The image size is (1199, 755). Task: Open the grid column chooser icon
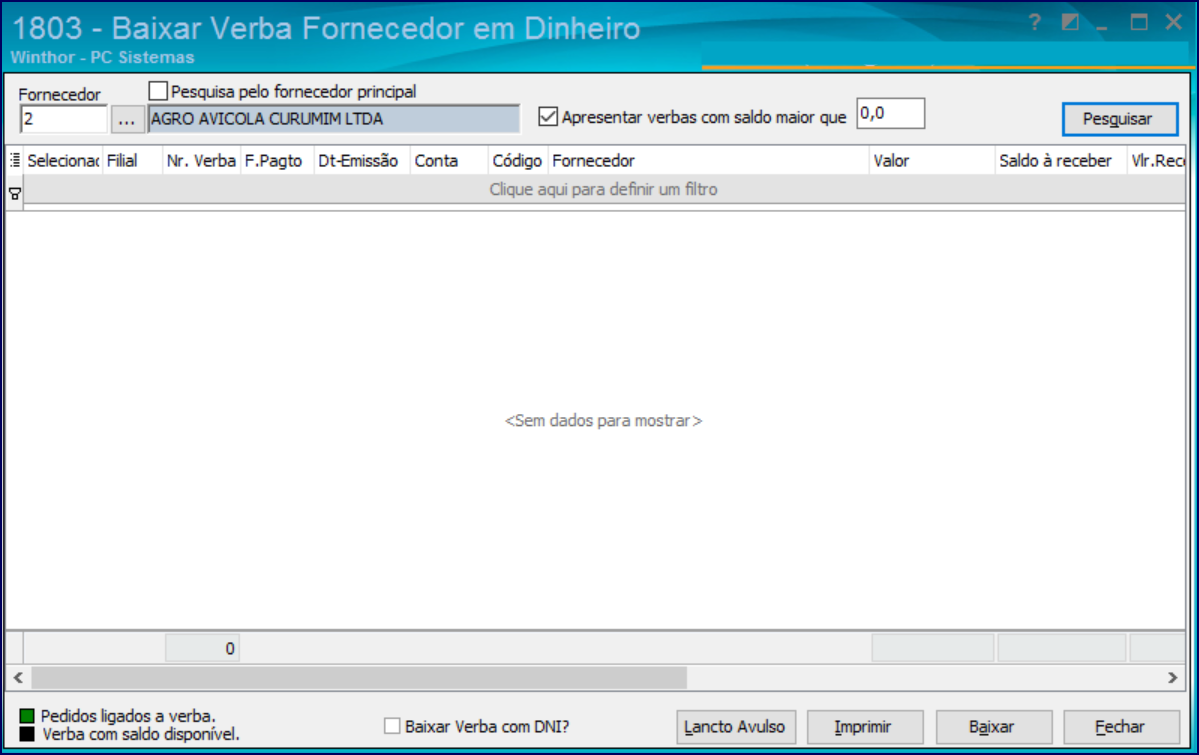(x=15, y=160)
